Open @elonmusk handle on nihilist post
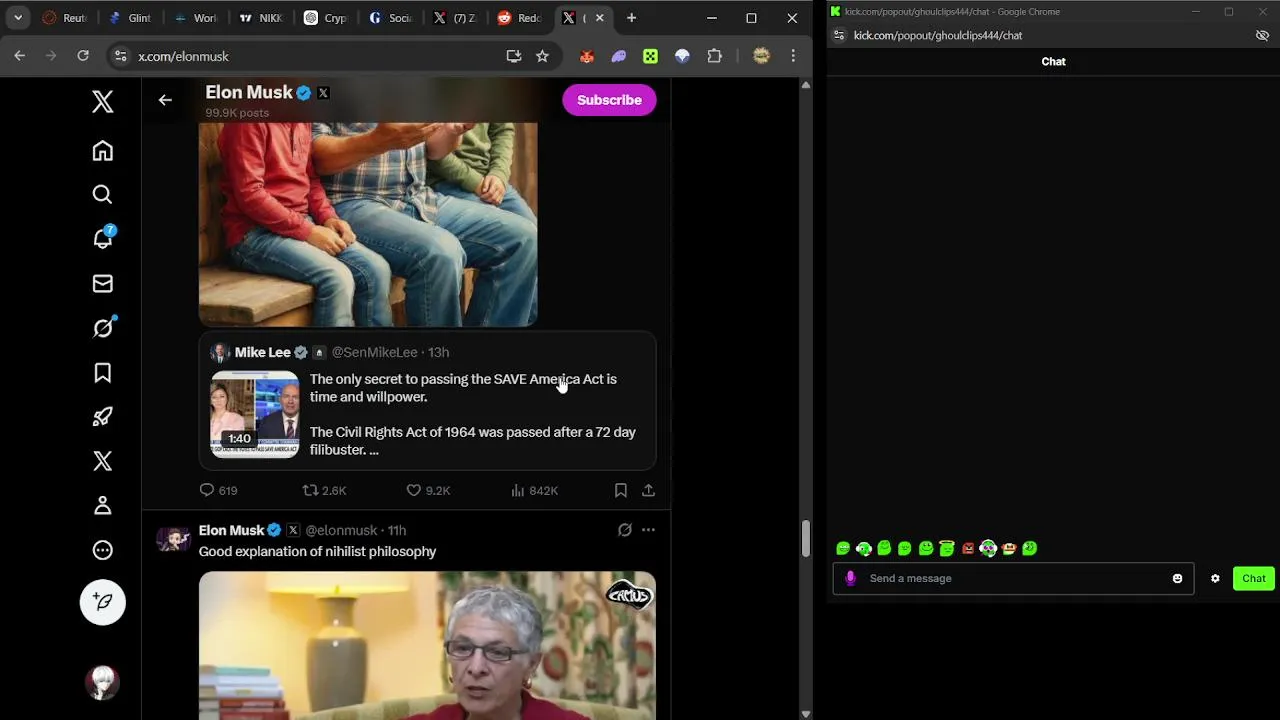 click(x=341, y=530)
